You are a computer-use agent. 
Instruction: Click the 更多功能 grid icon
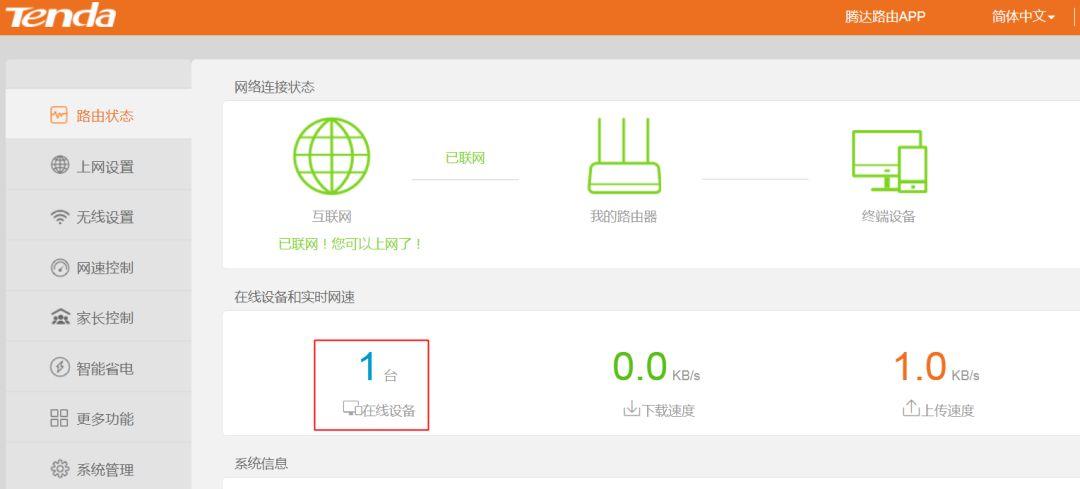pyautogui.click(x=59, y=419)
